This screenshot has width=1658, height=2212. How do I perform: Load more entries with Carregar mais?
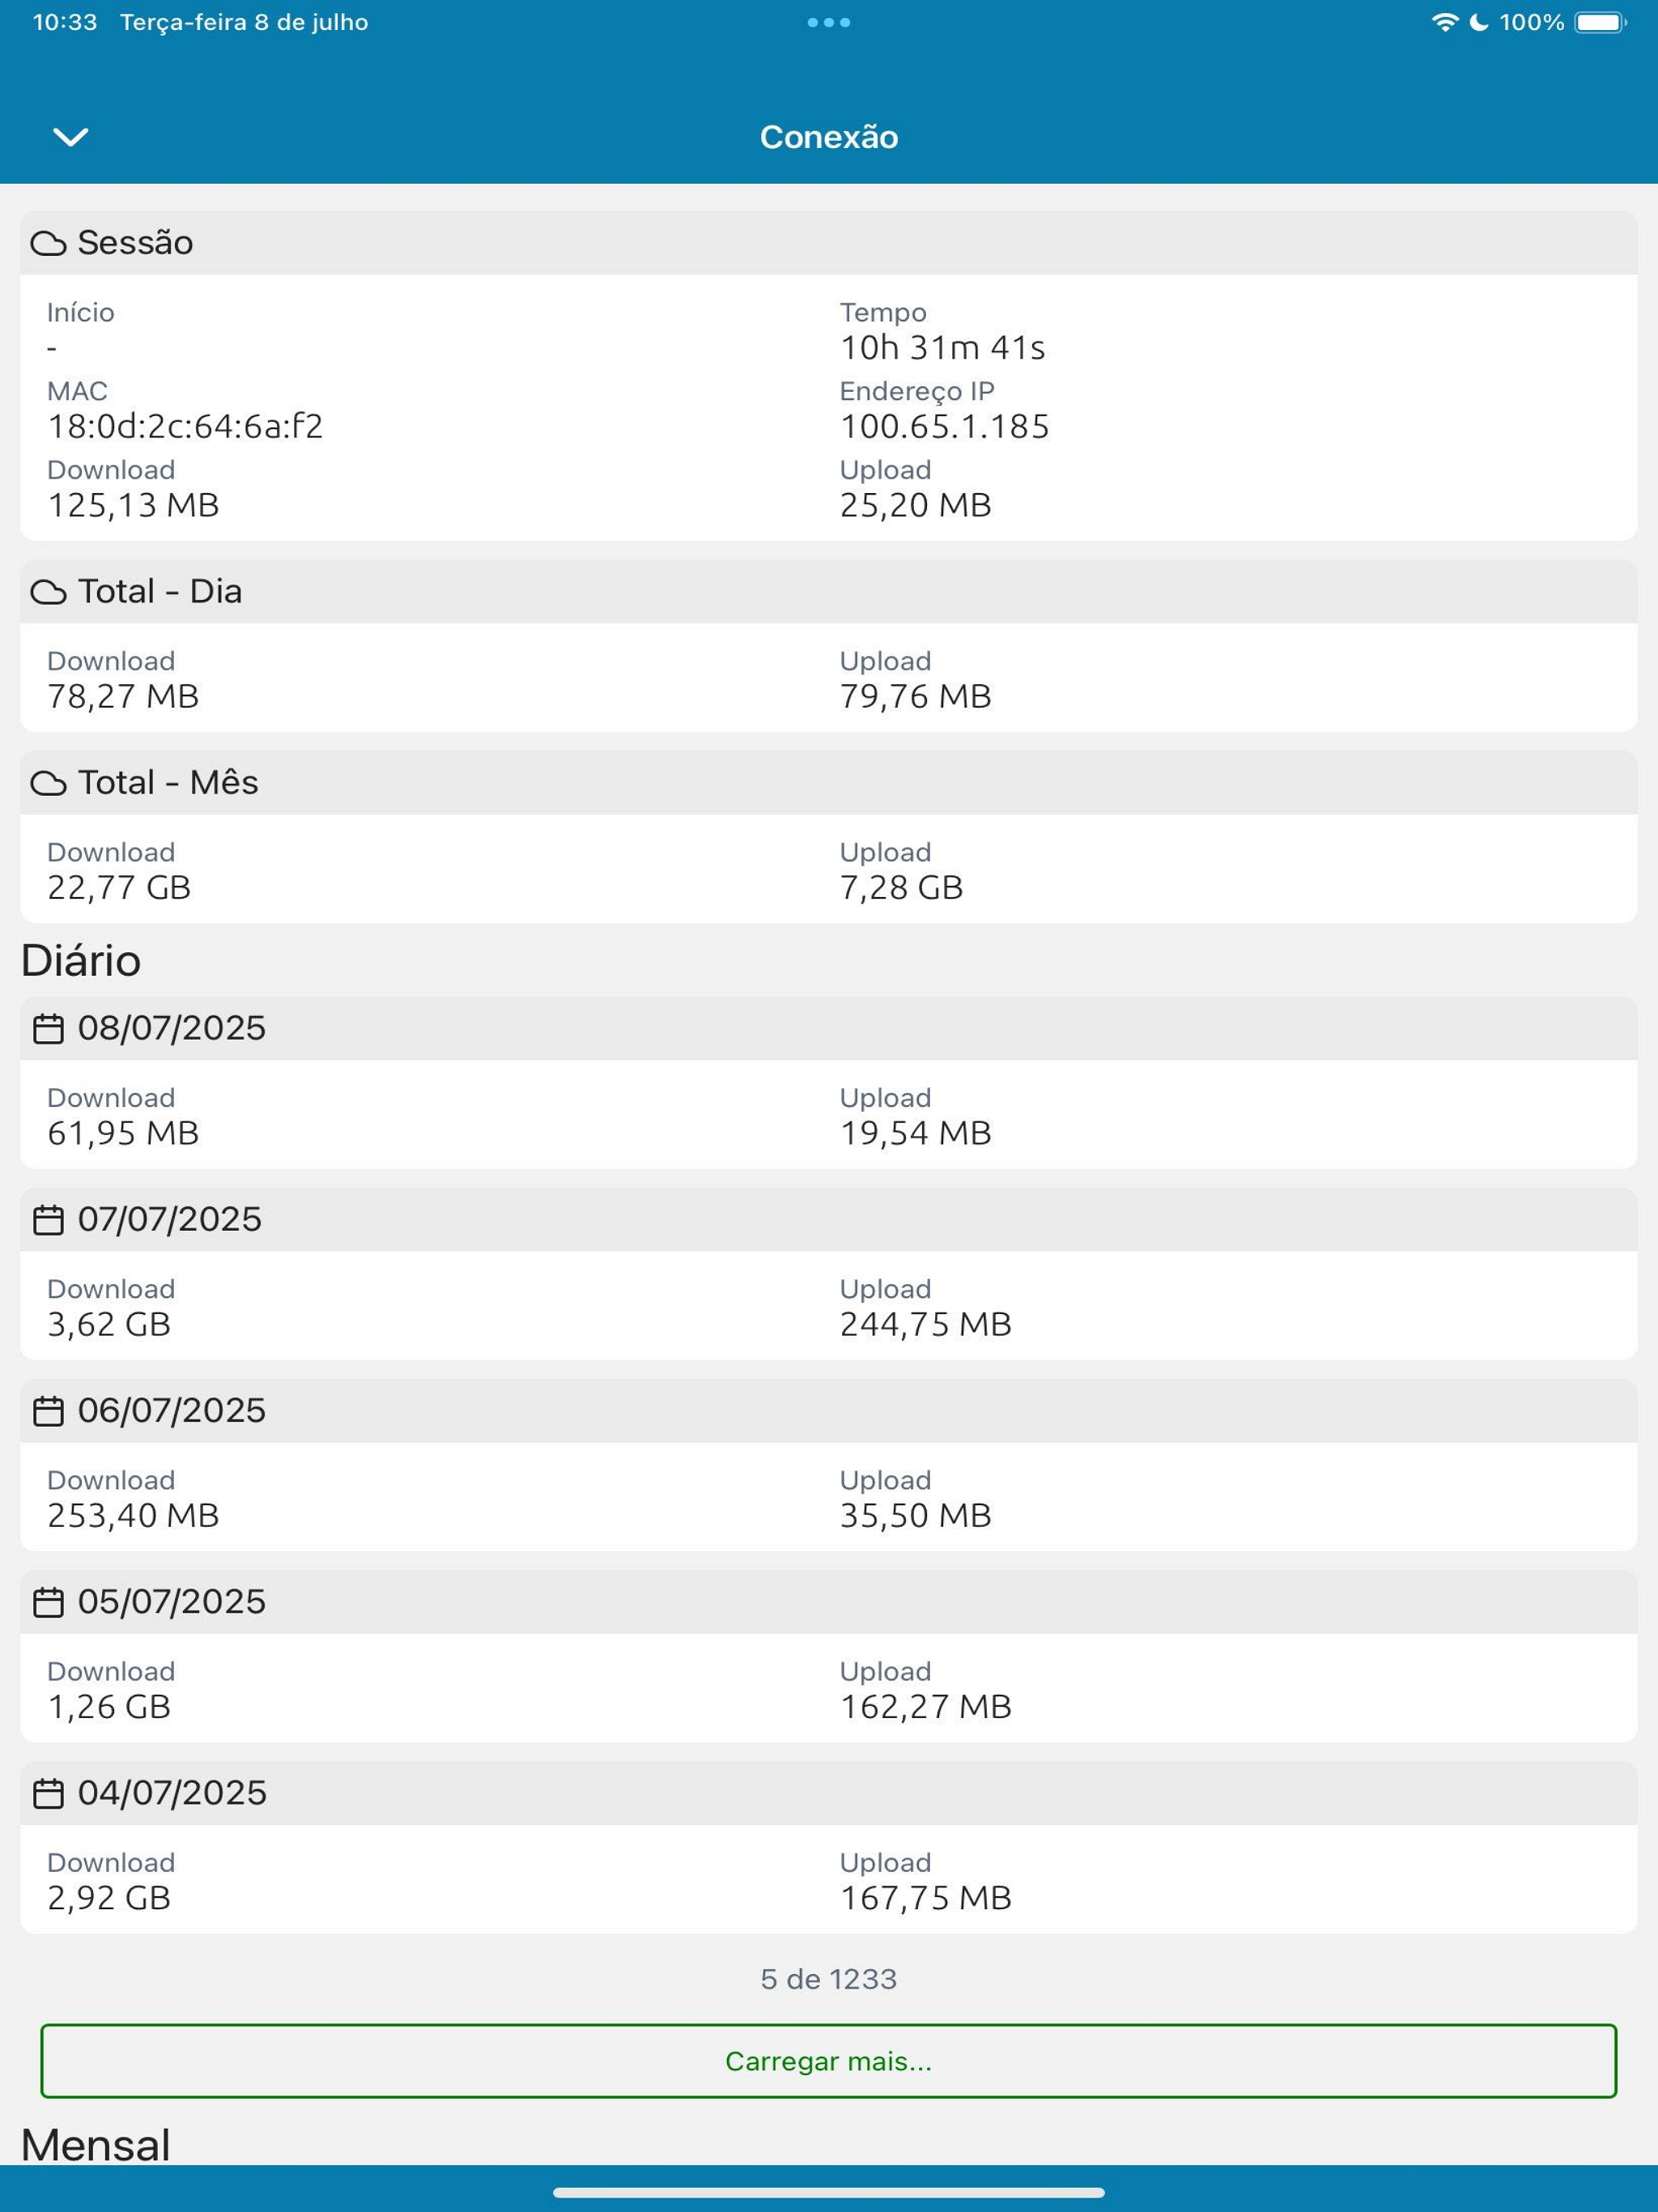pos(828,2061)
